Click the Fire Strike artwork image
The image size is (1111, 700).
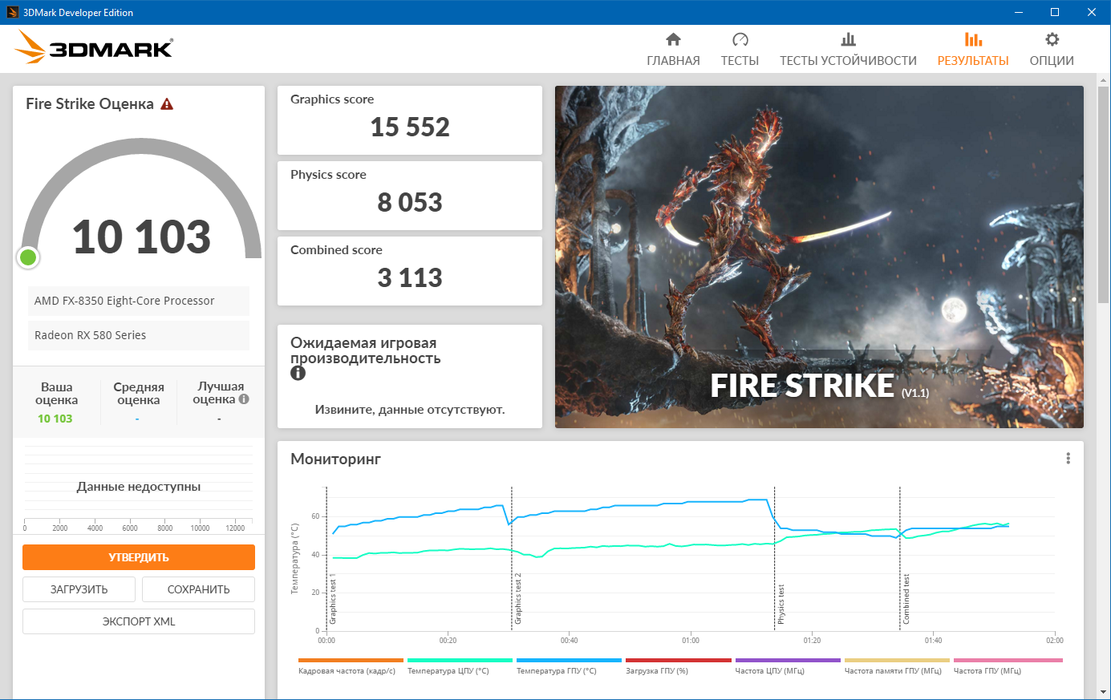click(x=819, y=256)
